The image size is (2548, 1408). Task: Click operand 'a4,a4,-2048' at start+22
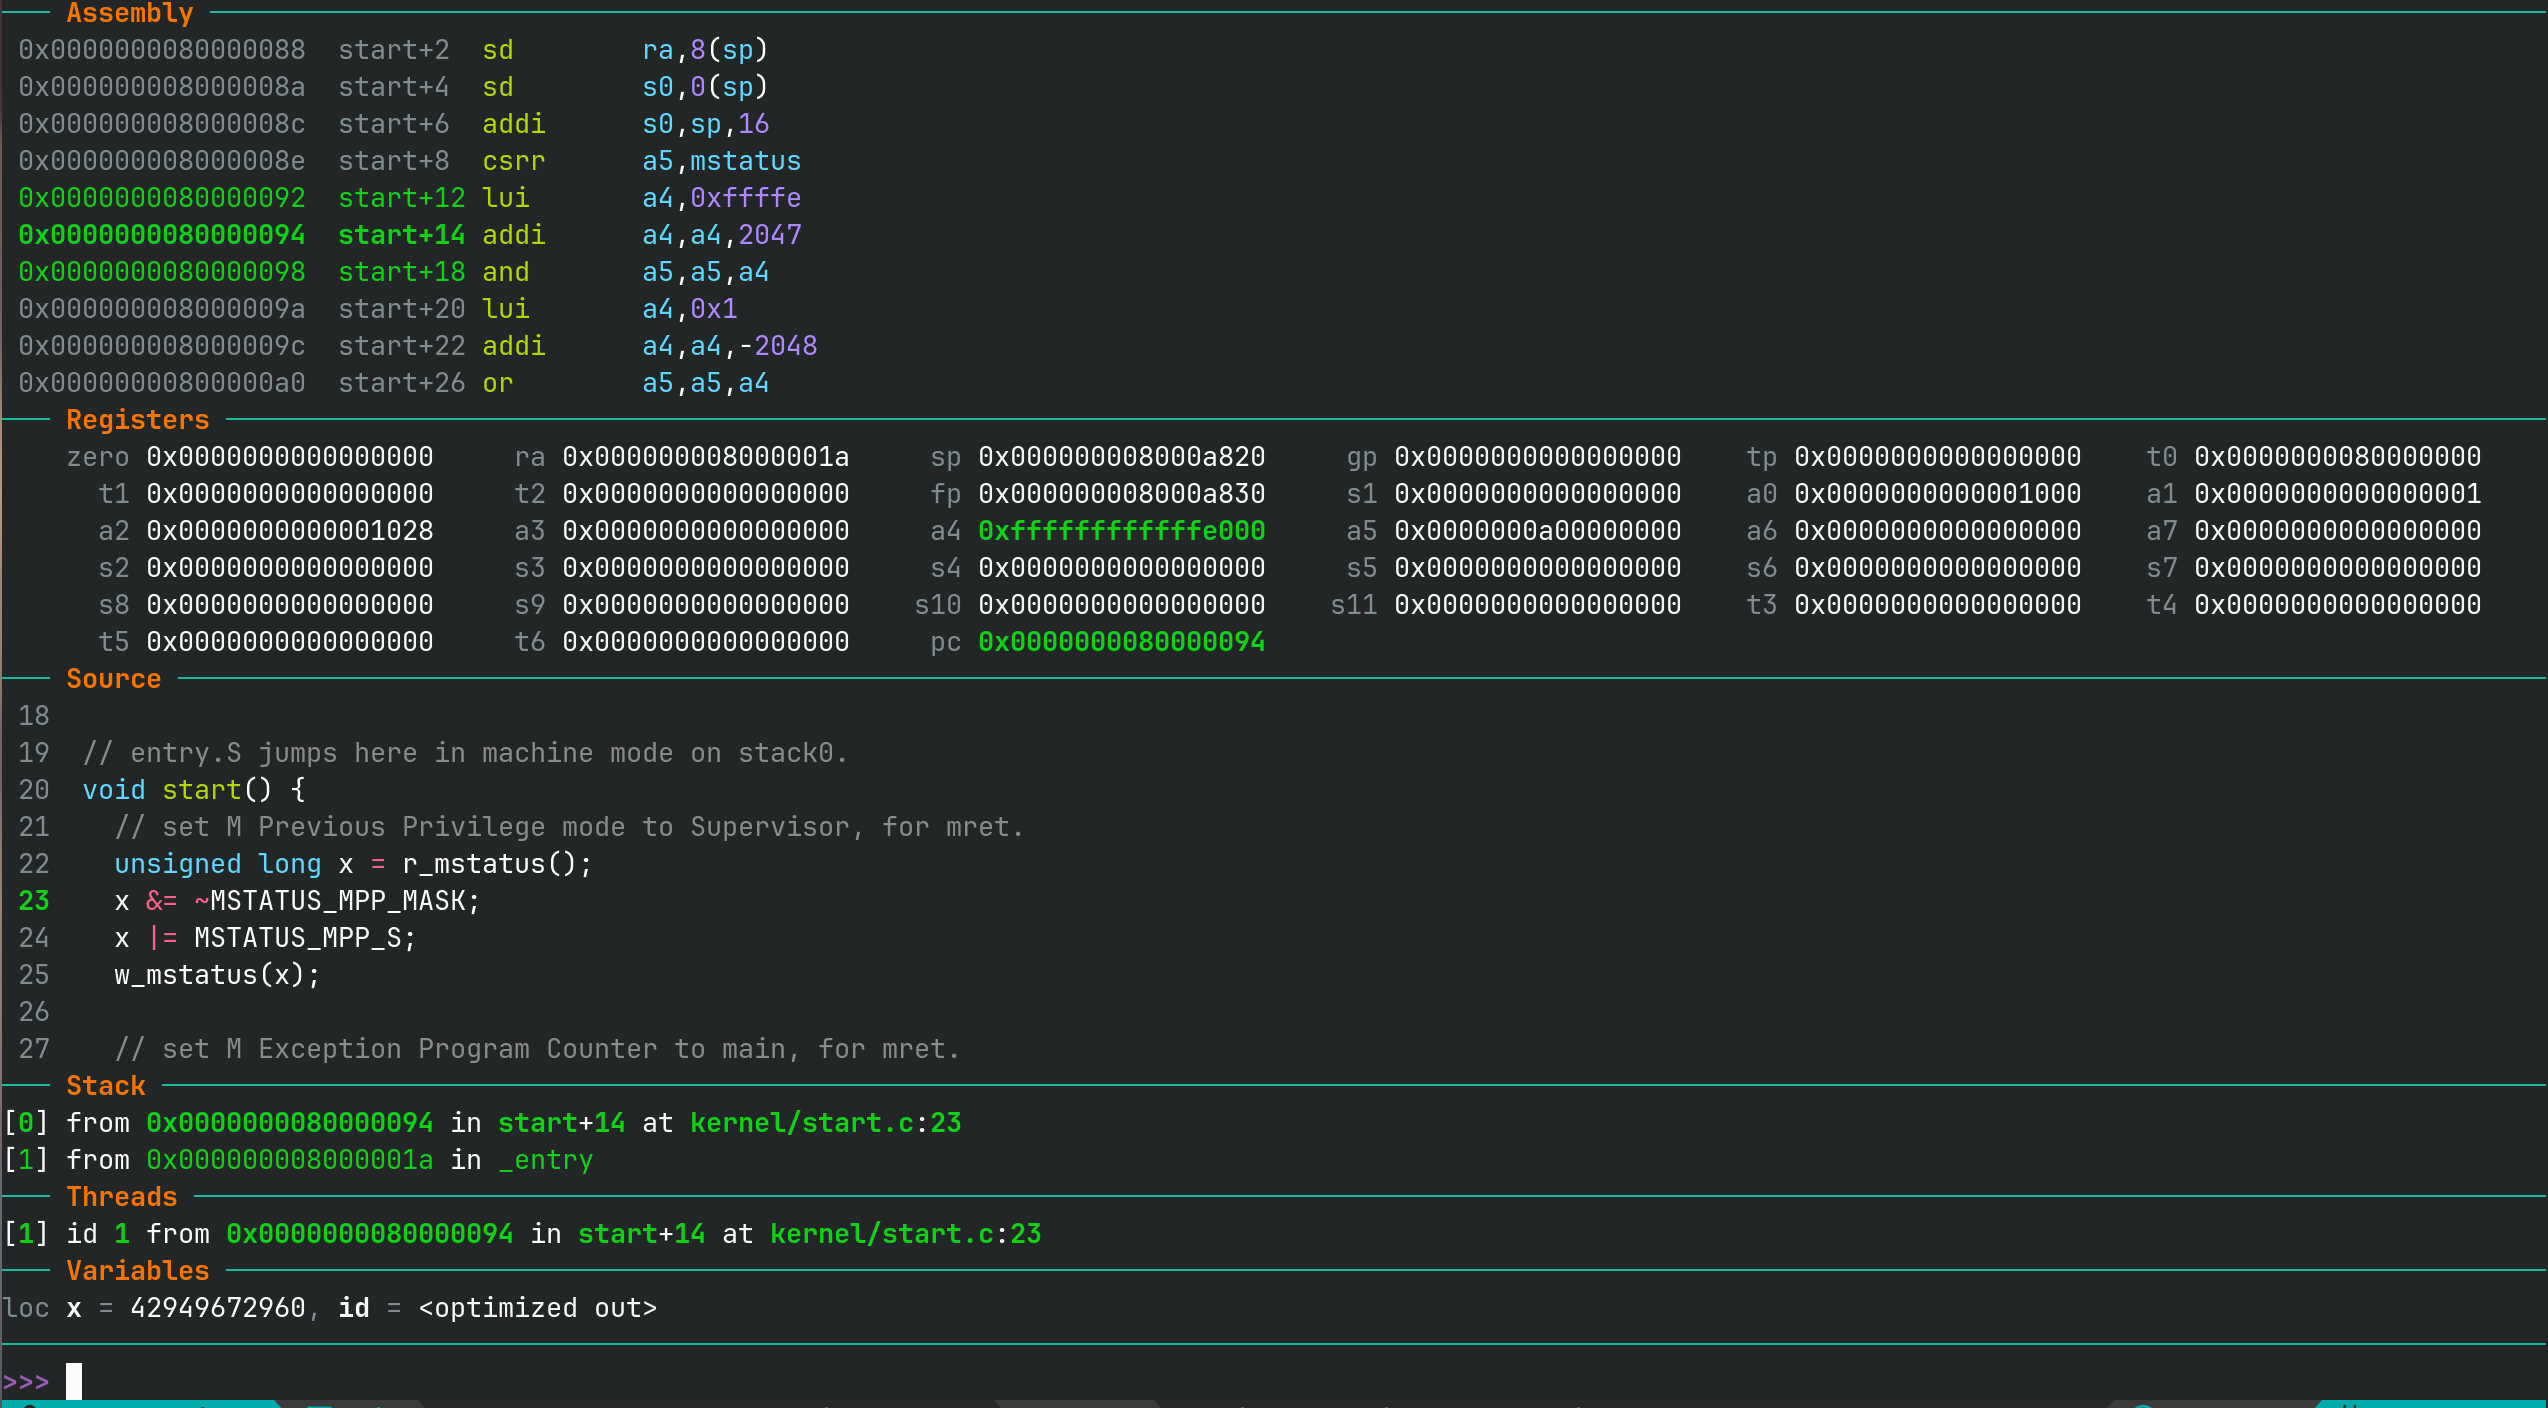click(x=729, y=346)
